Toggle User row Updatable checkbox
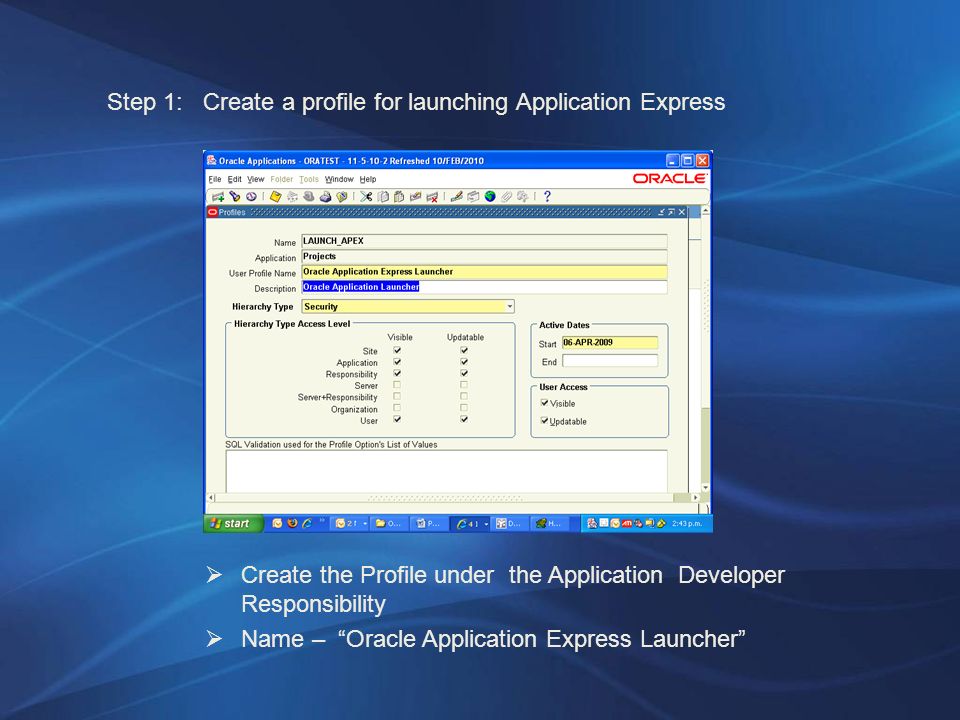 tap(464, 419)
